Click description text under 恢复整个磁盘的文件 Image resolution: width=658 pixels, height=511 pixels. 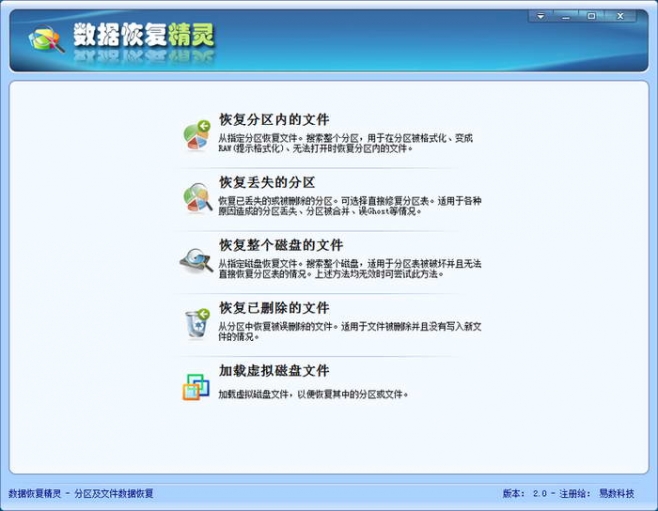345,268
